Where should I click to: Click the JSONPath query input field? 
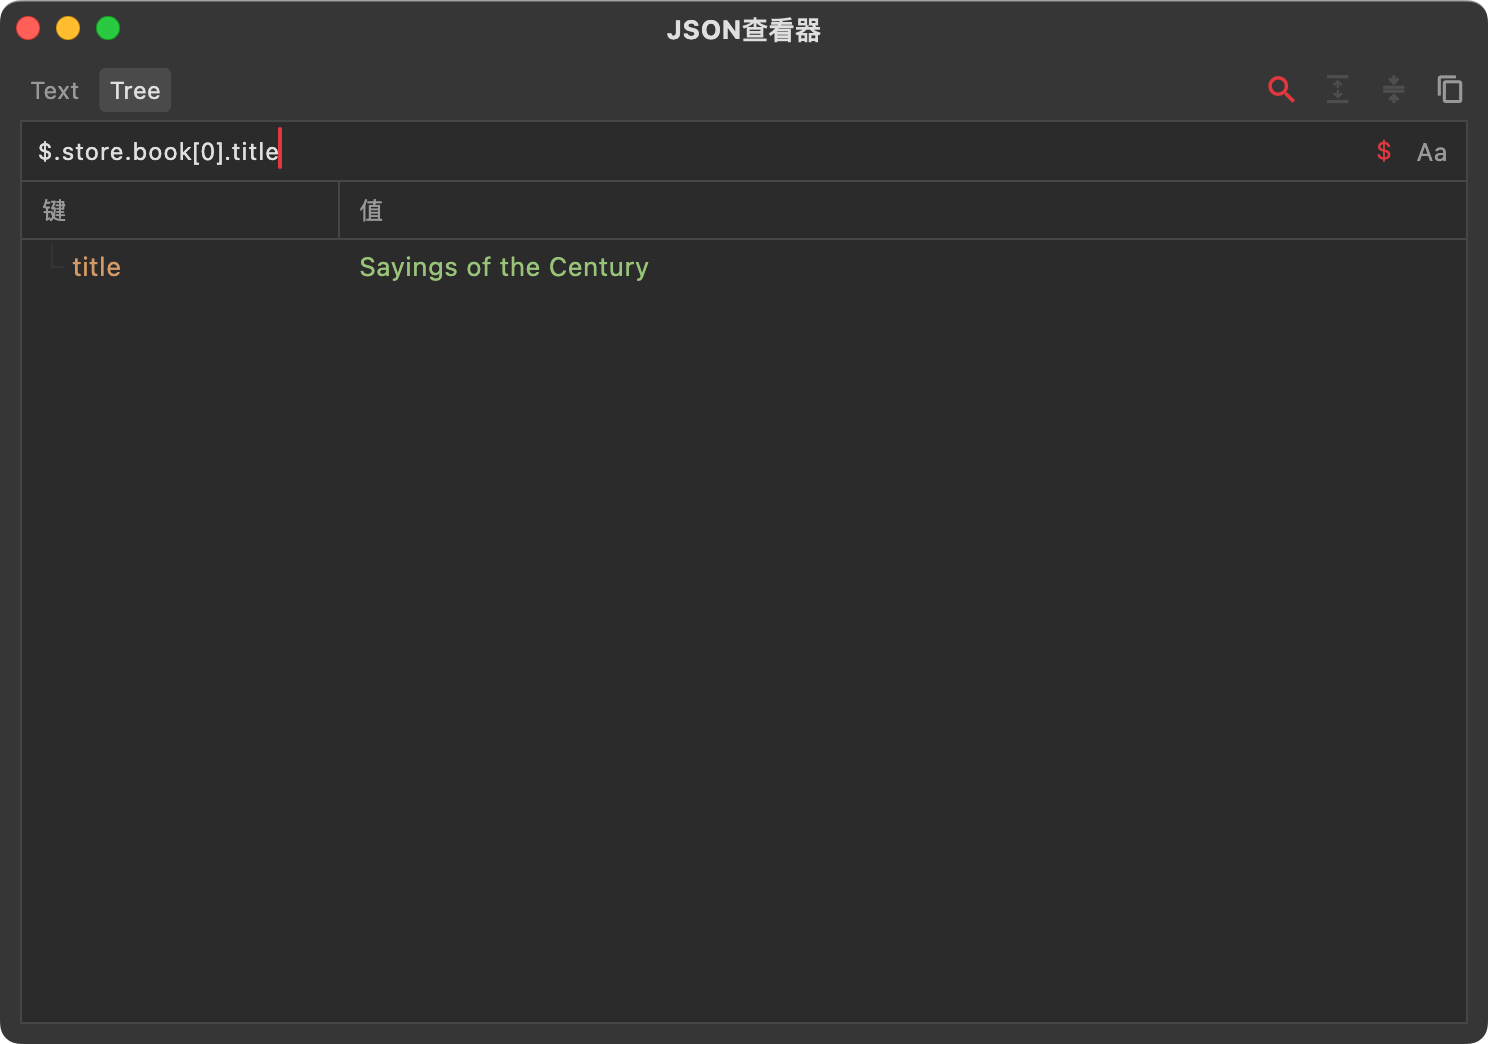[700, 152]
